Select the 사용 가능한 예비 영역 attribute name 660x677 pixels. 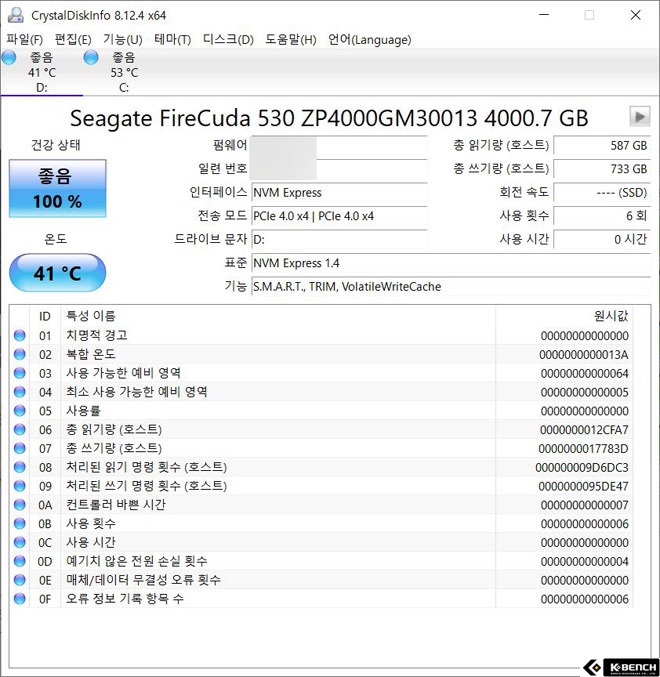(x=123, y=373)
